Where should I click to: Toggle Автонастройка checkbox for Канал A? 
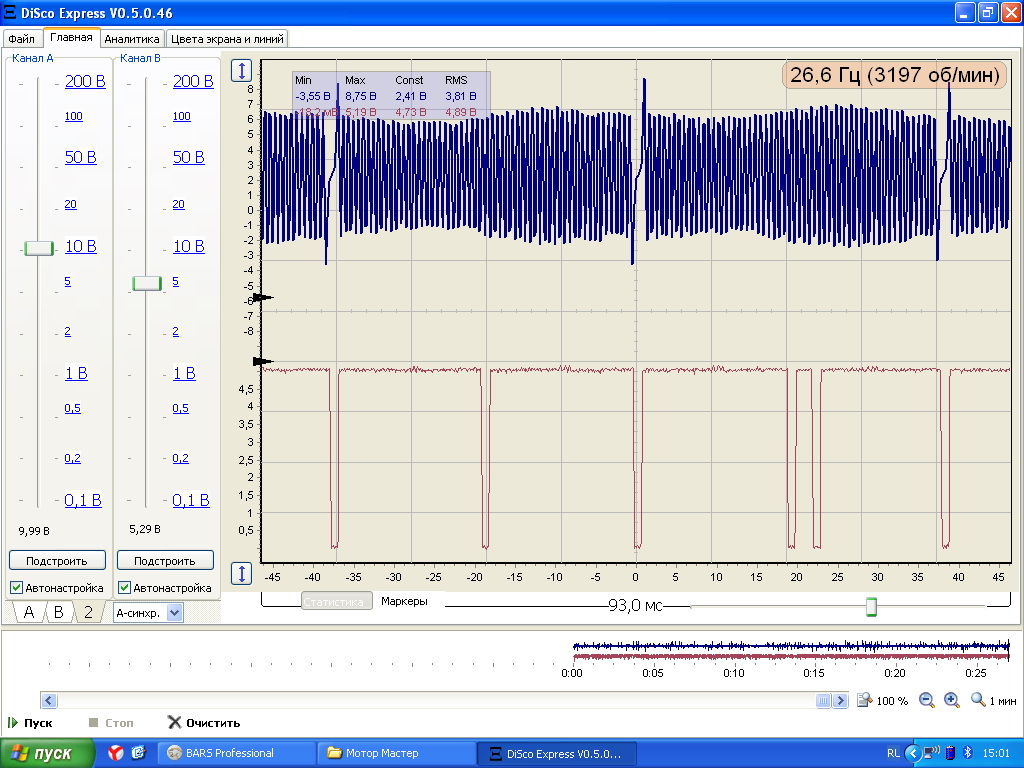(x=17, y=588)
